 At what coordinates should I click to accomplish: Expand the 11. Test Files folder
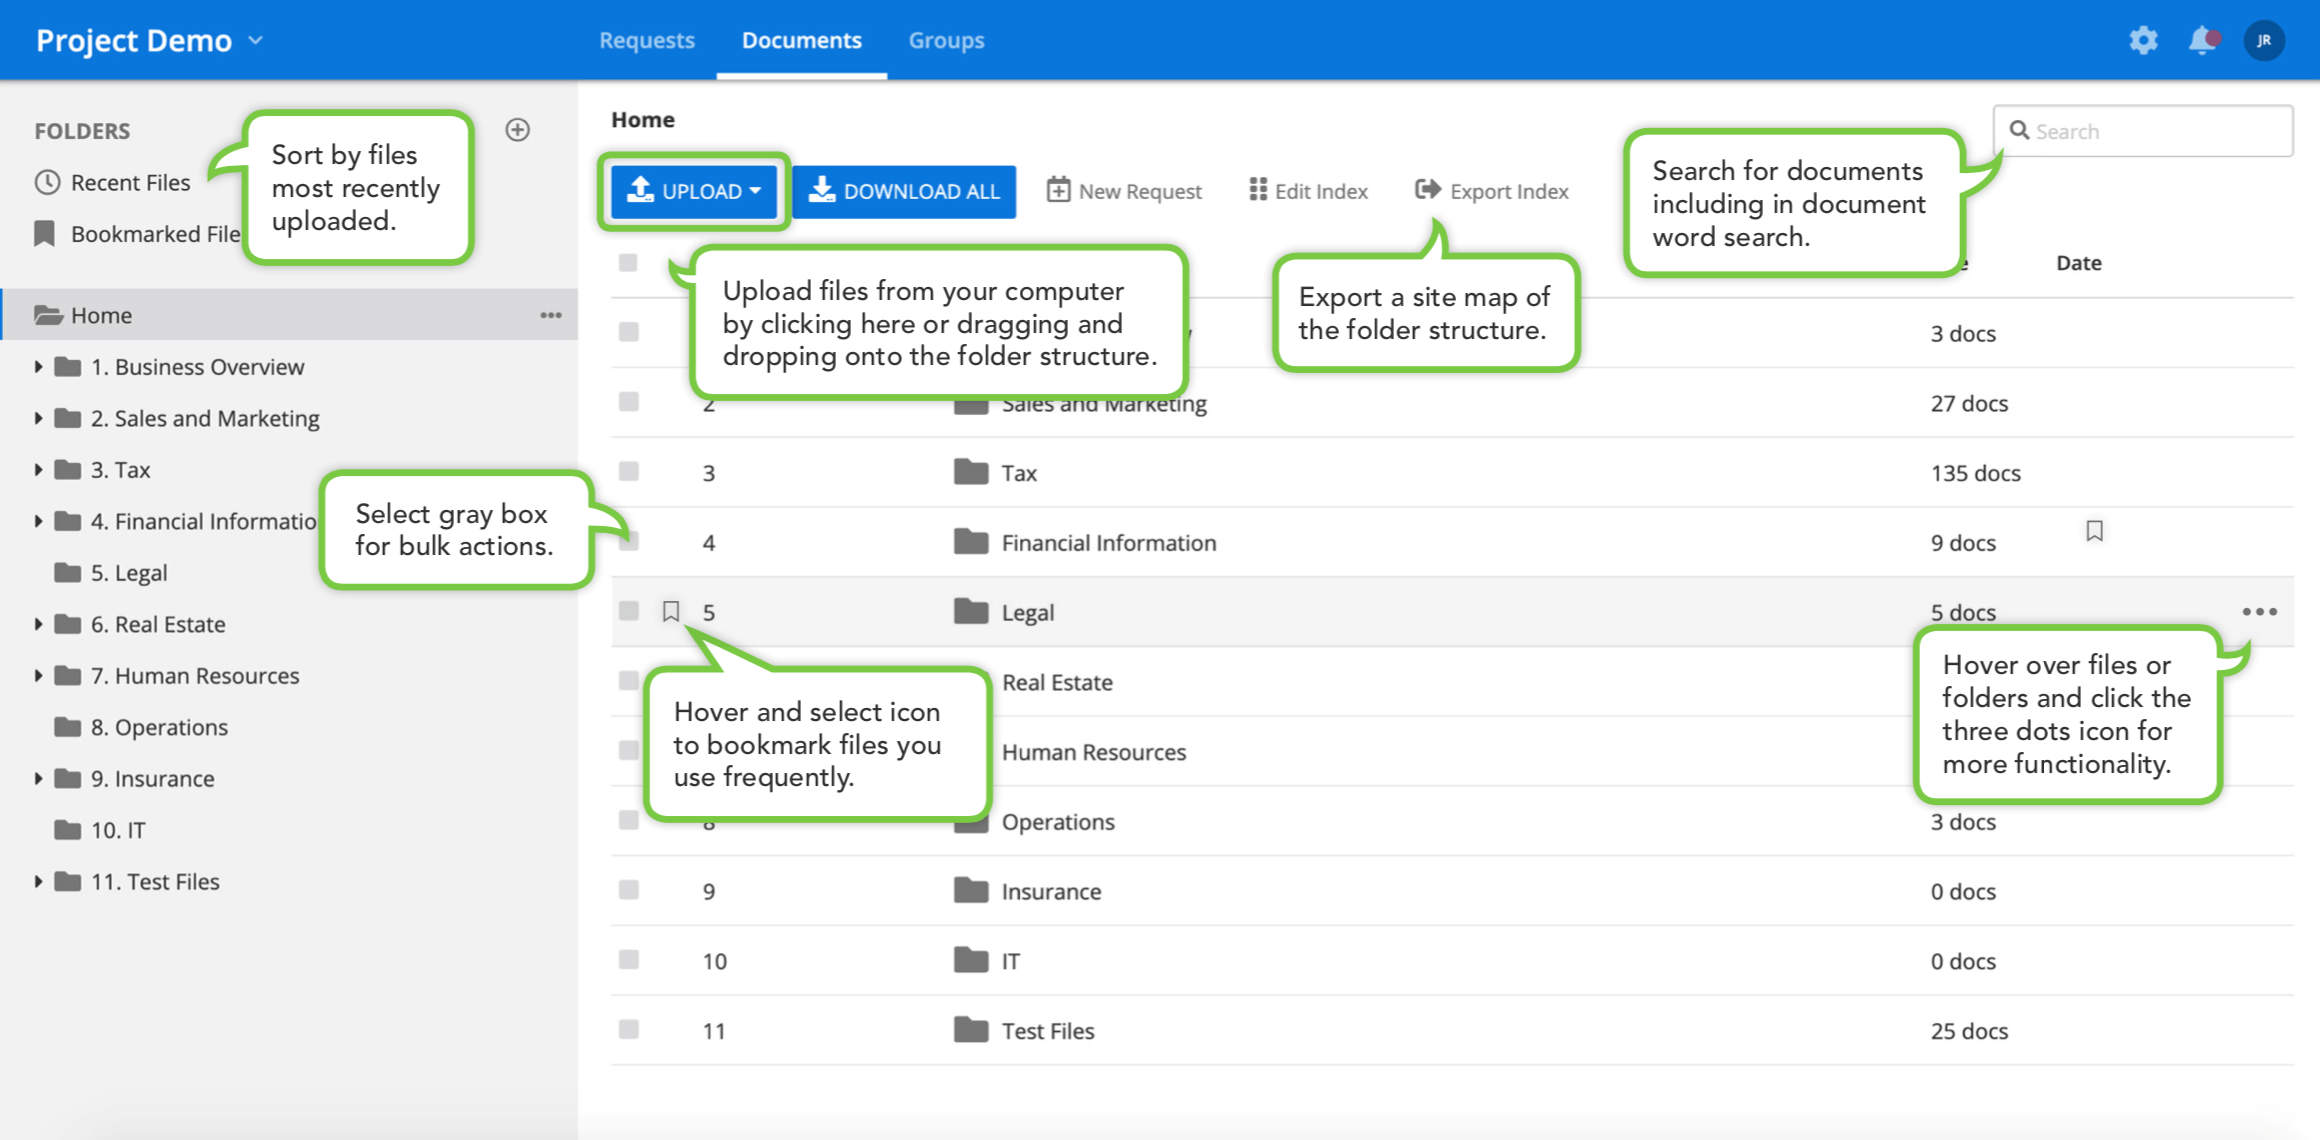tap(38, 882)
